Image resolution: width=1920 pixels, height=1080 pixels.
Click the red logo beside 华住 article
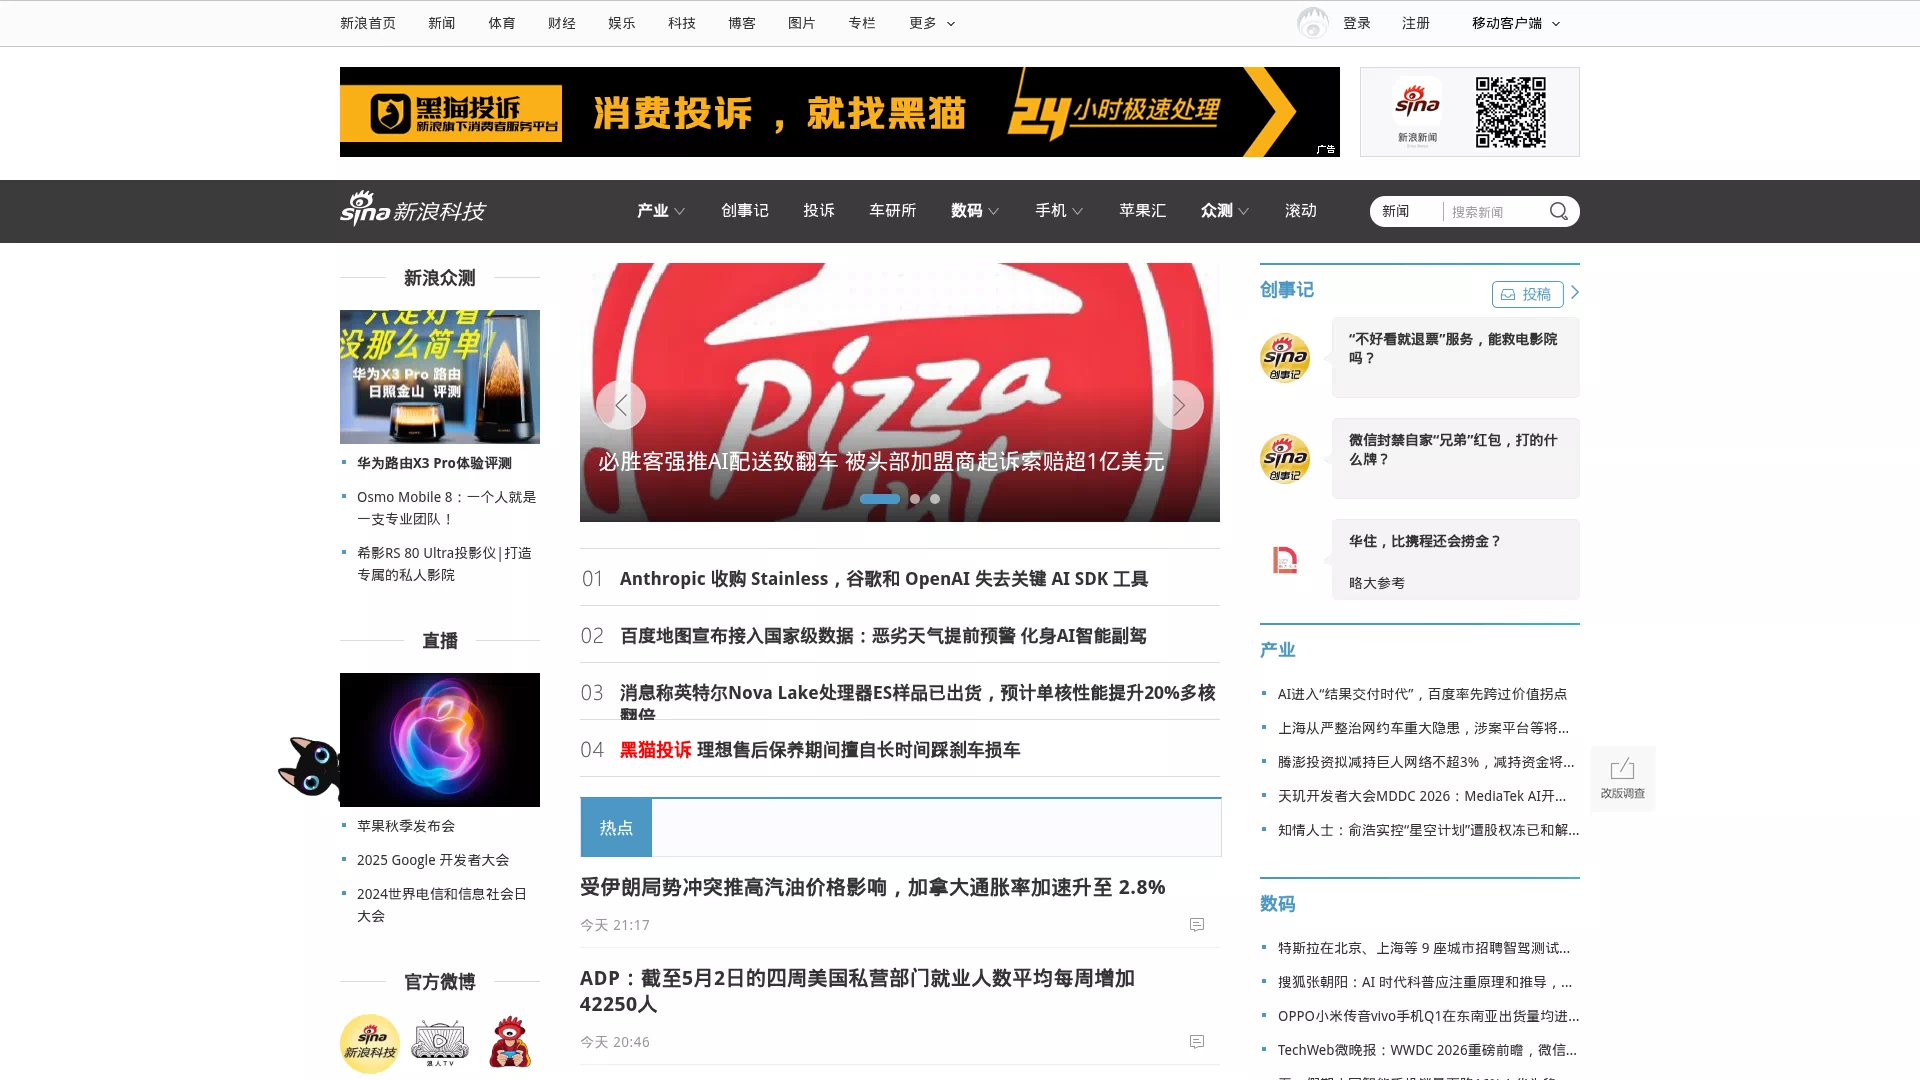[1285, 559]
